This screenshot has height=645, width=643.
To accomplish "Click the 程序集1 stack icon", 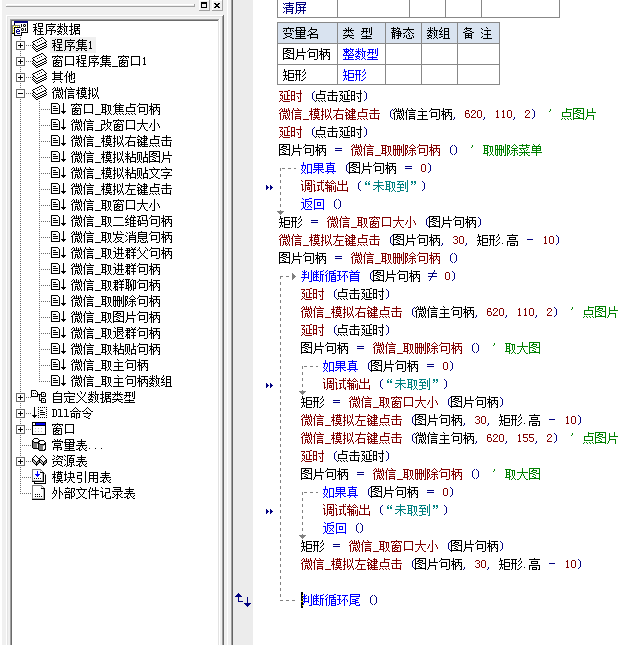I will pos(39,44).
